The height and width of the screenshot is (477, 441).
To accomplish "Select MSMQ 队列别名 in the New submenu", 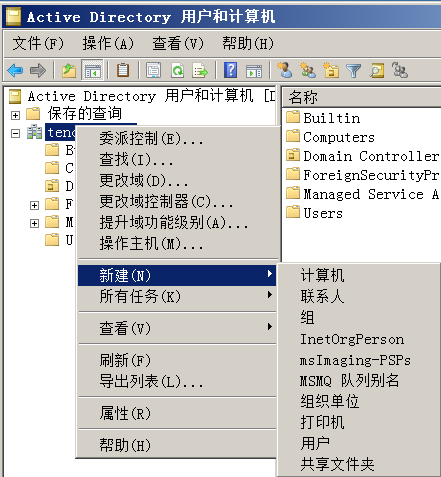I will 358,380.
